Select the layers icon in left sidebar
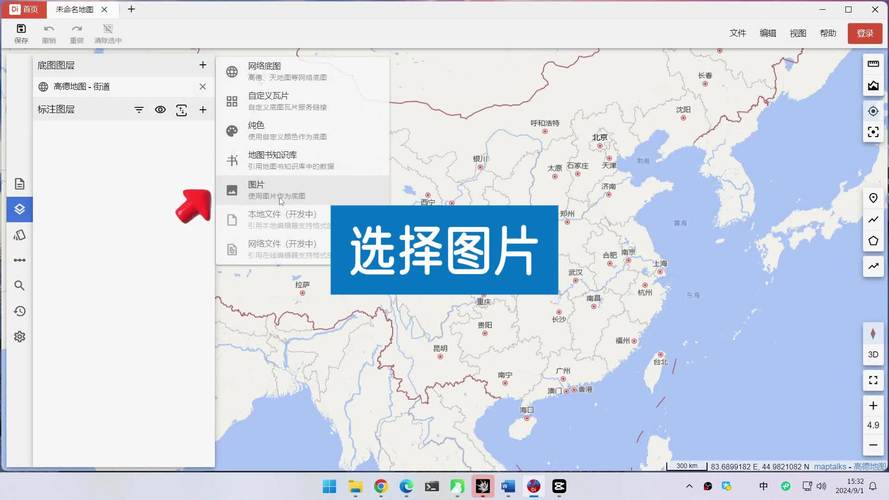 pos(19,209)
